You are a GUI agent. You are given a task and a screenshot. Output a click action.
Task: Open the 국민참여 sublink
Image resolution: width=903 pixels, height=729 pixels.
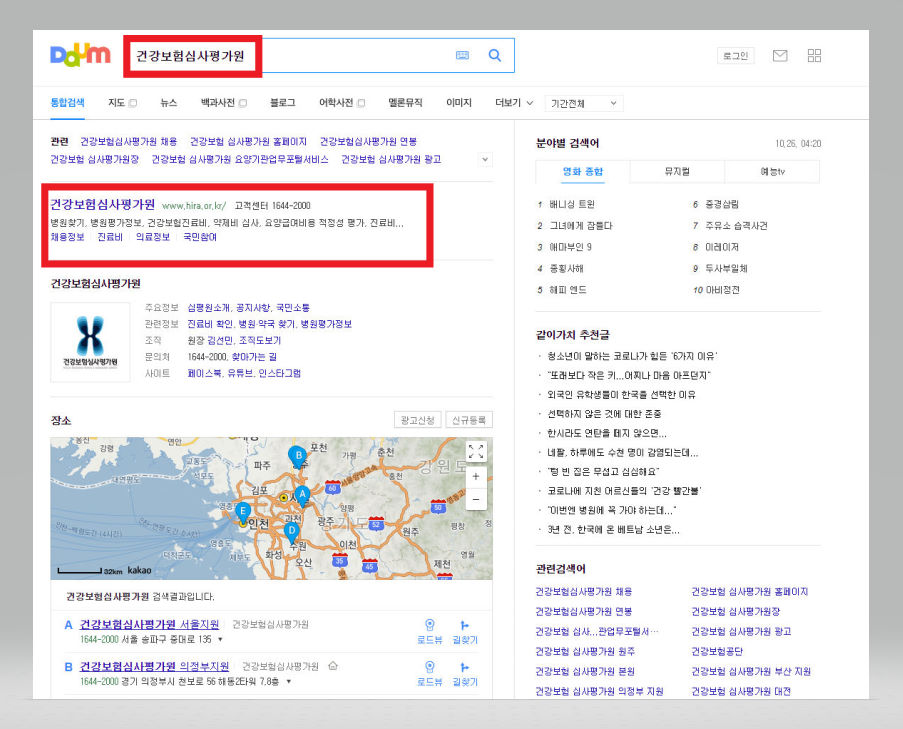[x=200, y=237]
